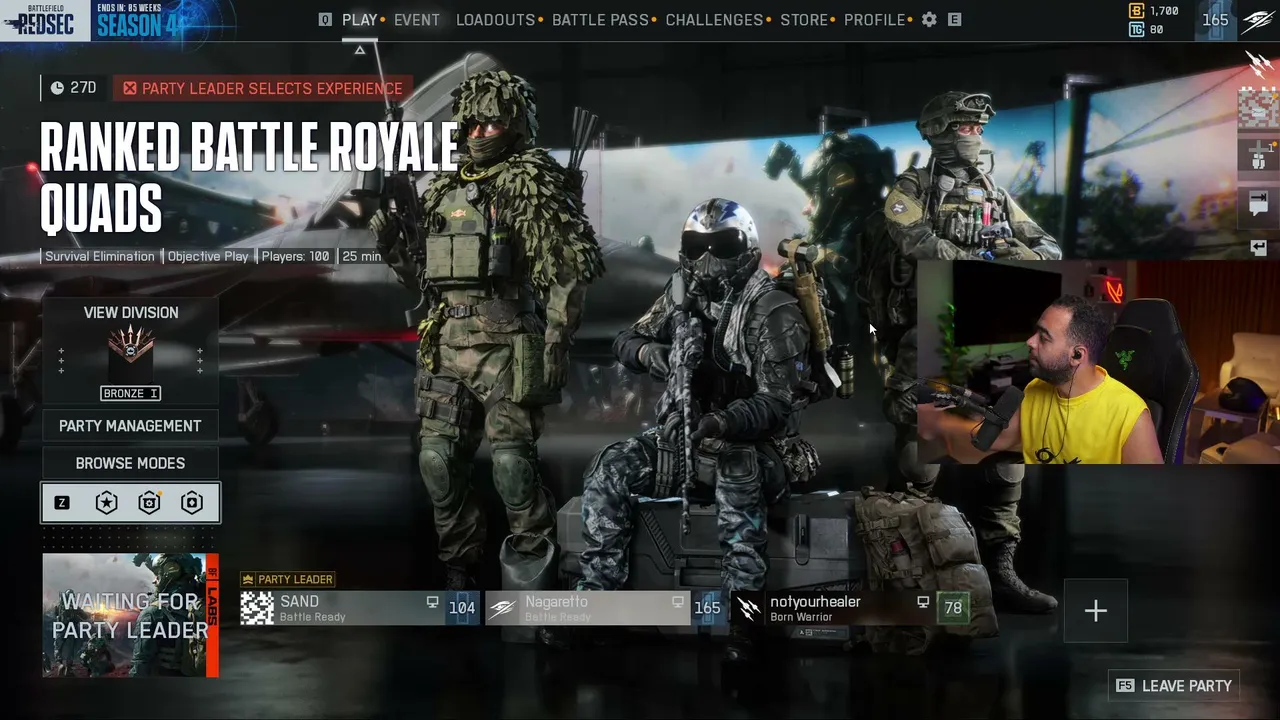Open the squad jets icon in right sidebar
1280x720 pixels.
click(x=1258, y=64)
